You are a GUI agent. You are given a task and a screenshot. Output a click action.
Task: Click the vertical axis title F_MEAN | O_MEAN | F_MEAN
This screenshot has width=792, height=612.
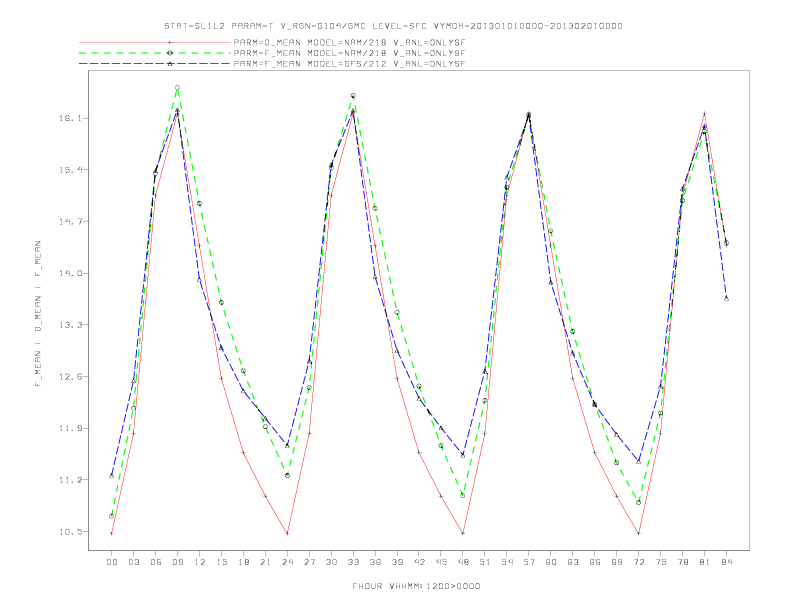(x=38, y=314)
